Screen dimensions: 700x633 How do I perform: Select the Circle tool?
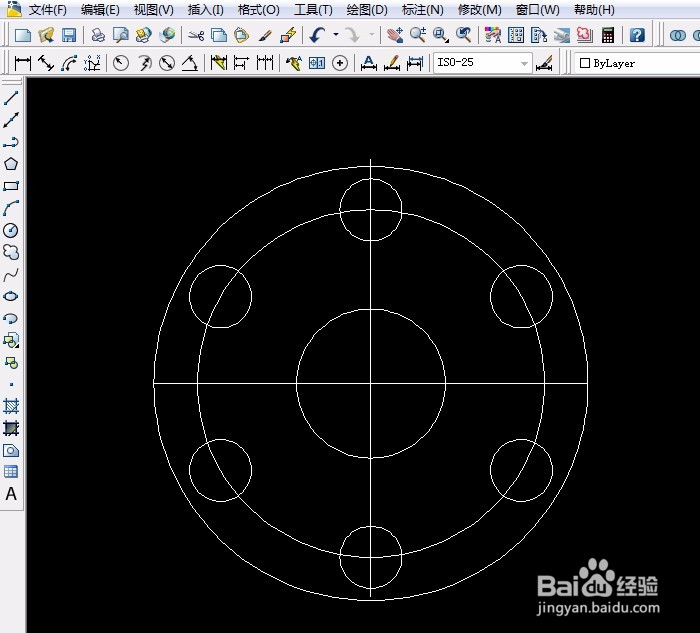point(11,230)
